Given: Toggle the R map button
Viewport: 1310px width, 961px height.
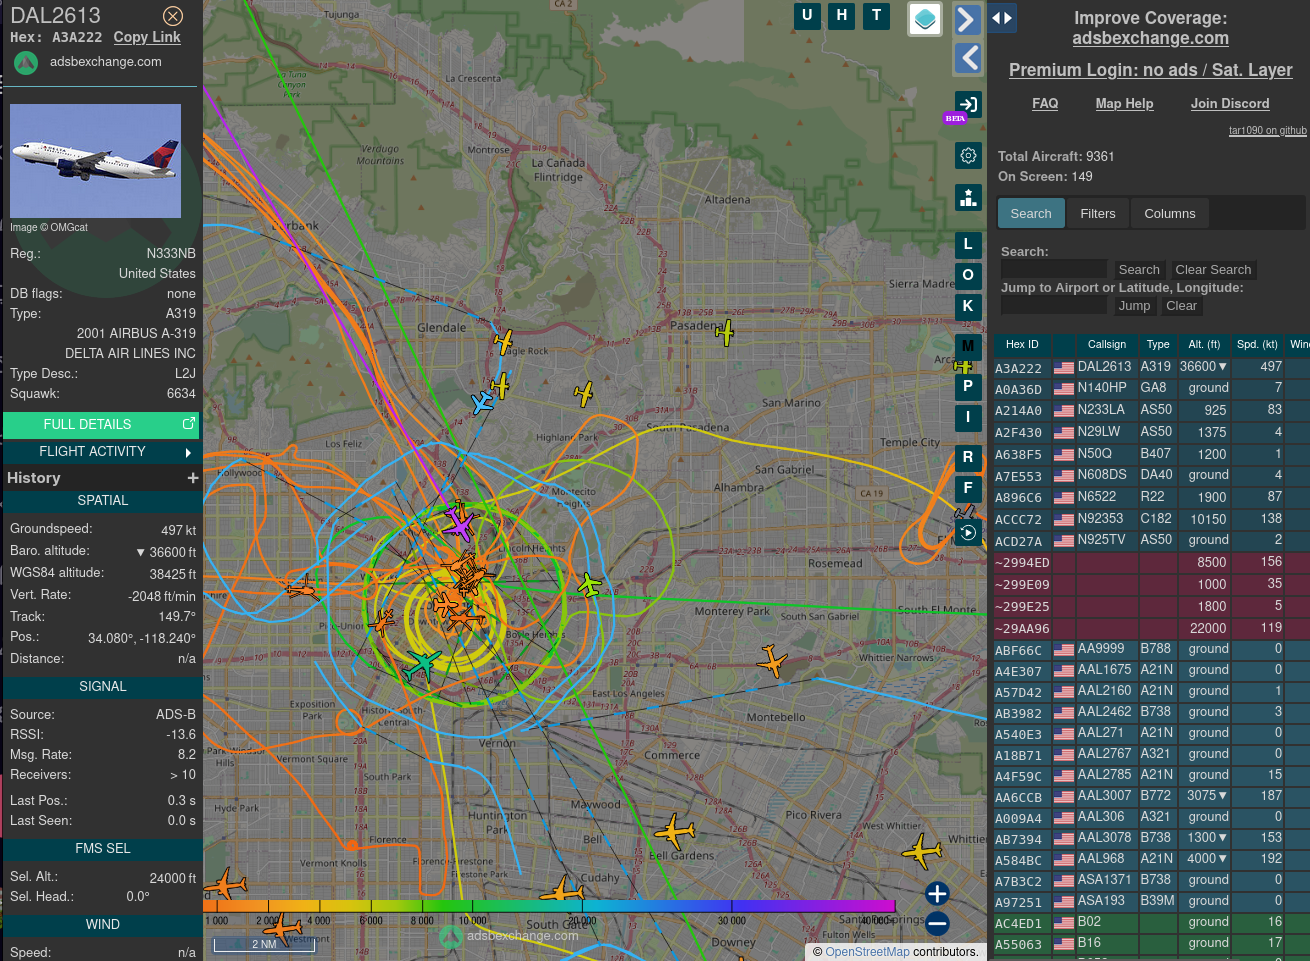Looking at the screenshot, I should (967, 457).
